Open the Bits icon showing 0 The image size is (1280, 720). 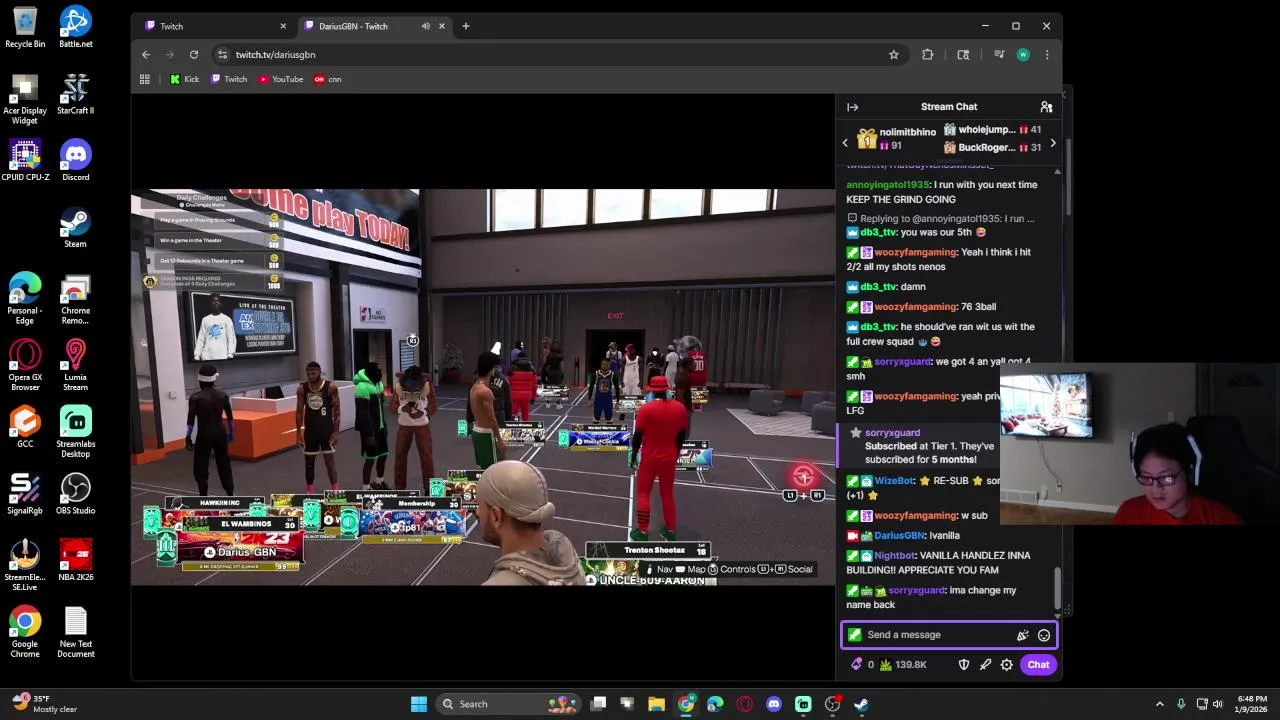point(861,664)
